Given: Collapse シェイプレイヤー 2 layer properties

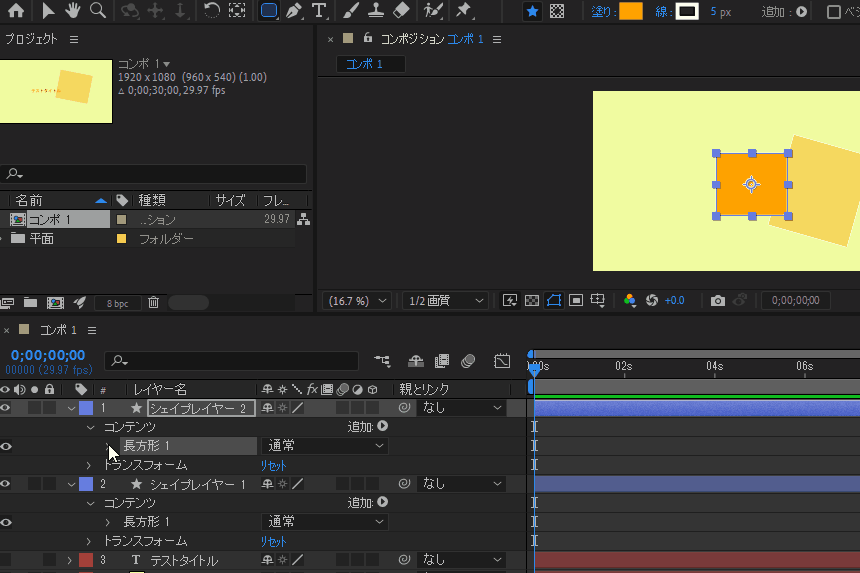Looking at the screenshot, I should 71,408.
